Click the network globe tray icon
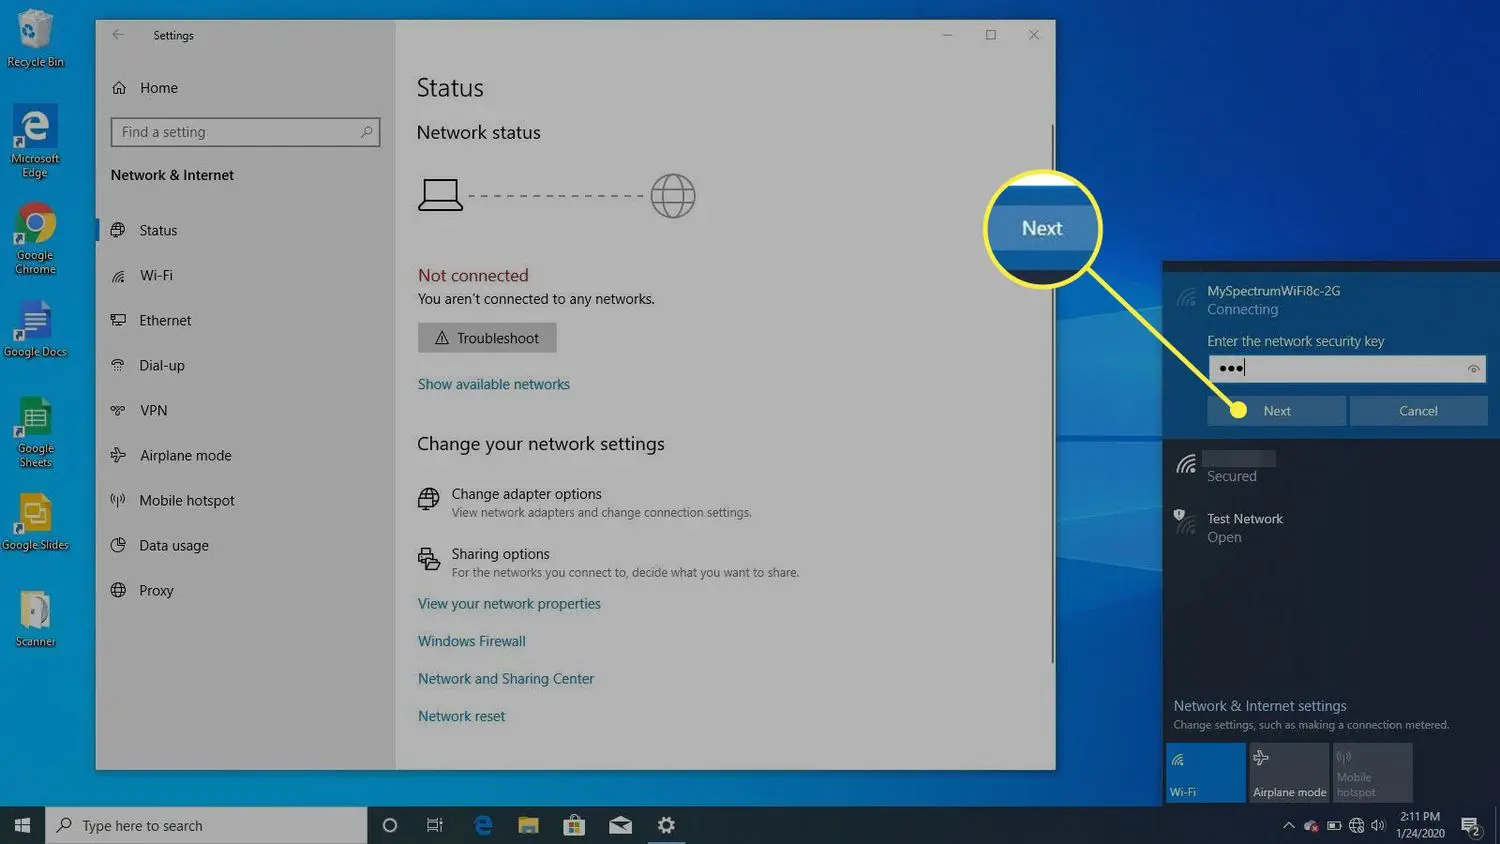 click(1356, 826)
